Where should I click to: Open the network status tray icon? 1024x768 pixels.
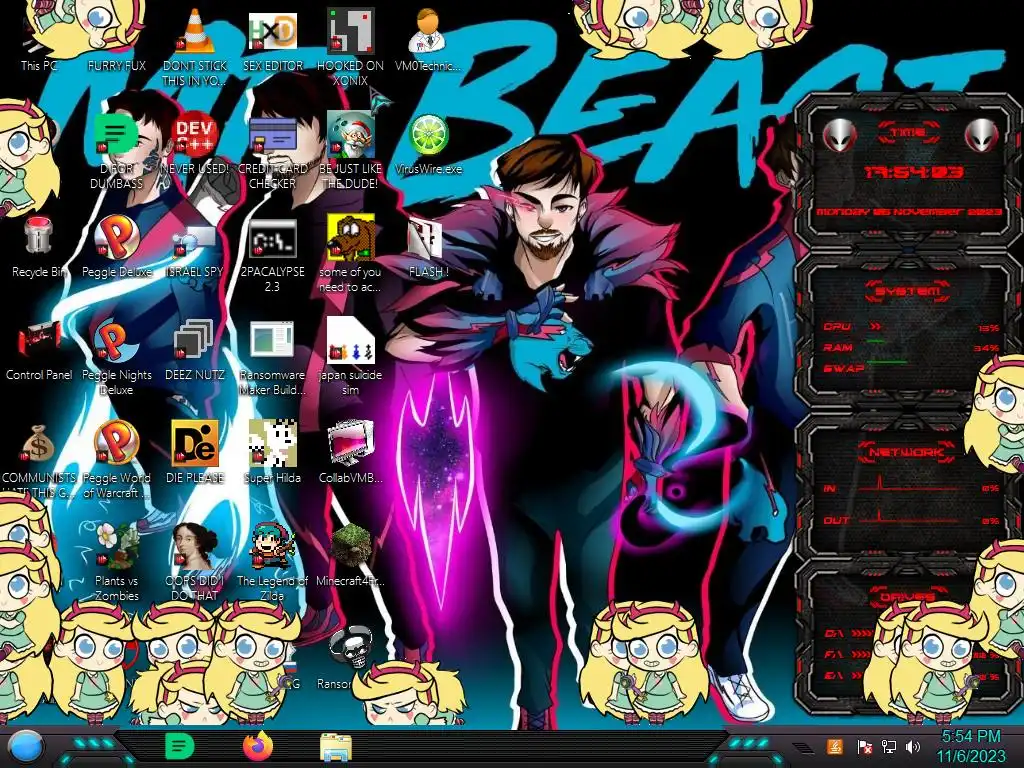pyautogui.click(x=889, y=746)
